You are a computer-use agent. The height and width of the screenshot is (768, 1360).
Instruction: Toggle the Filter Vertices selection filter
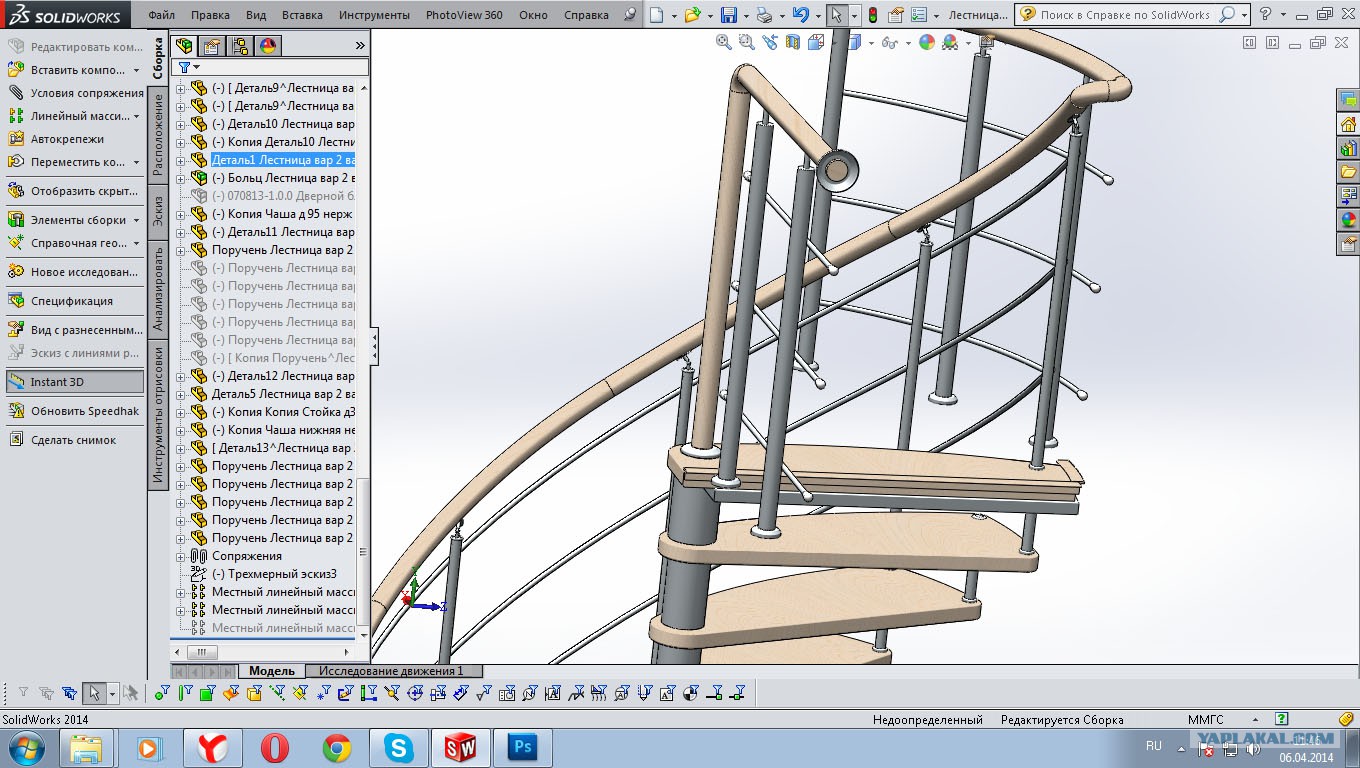[162, 693]
